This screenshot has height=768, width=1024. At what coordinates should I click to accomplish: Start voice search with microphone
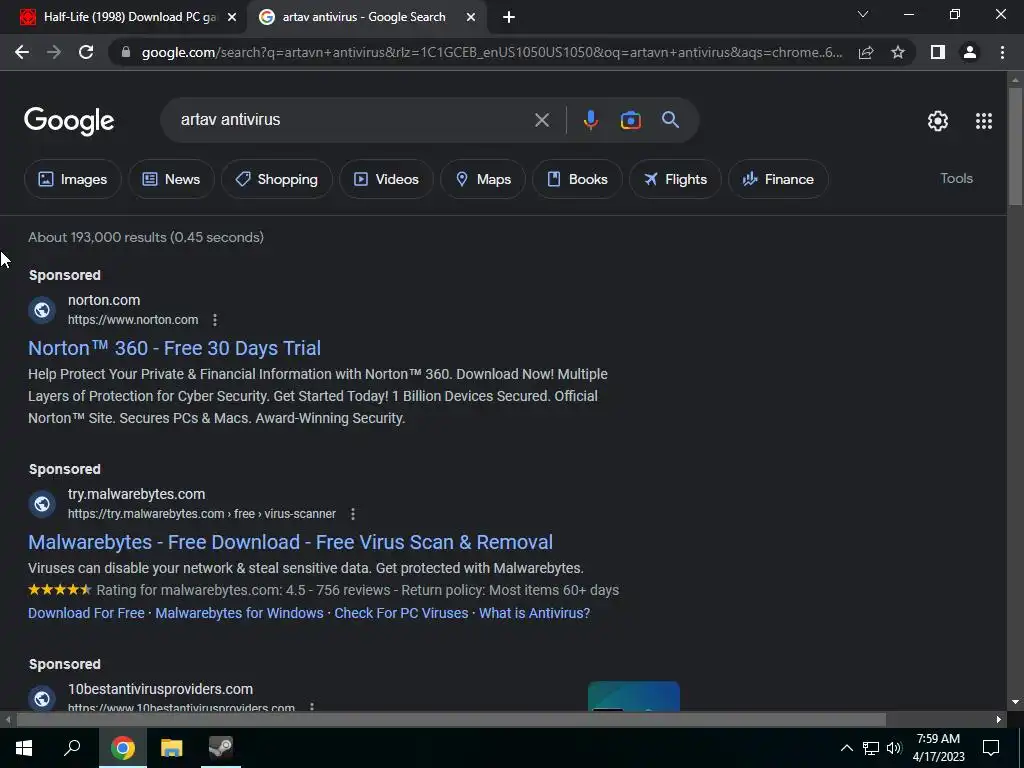590,120
